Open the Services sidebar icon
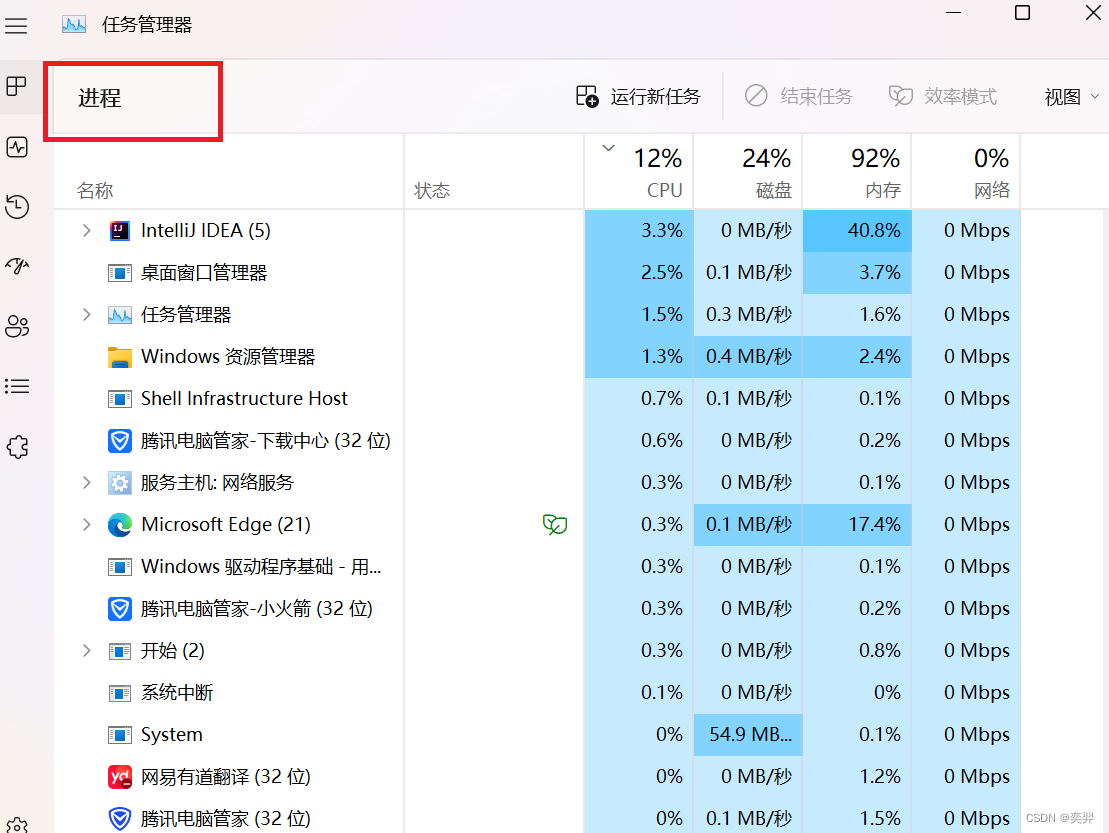1109x833 pixels. 16,447
